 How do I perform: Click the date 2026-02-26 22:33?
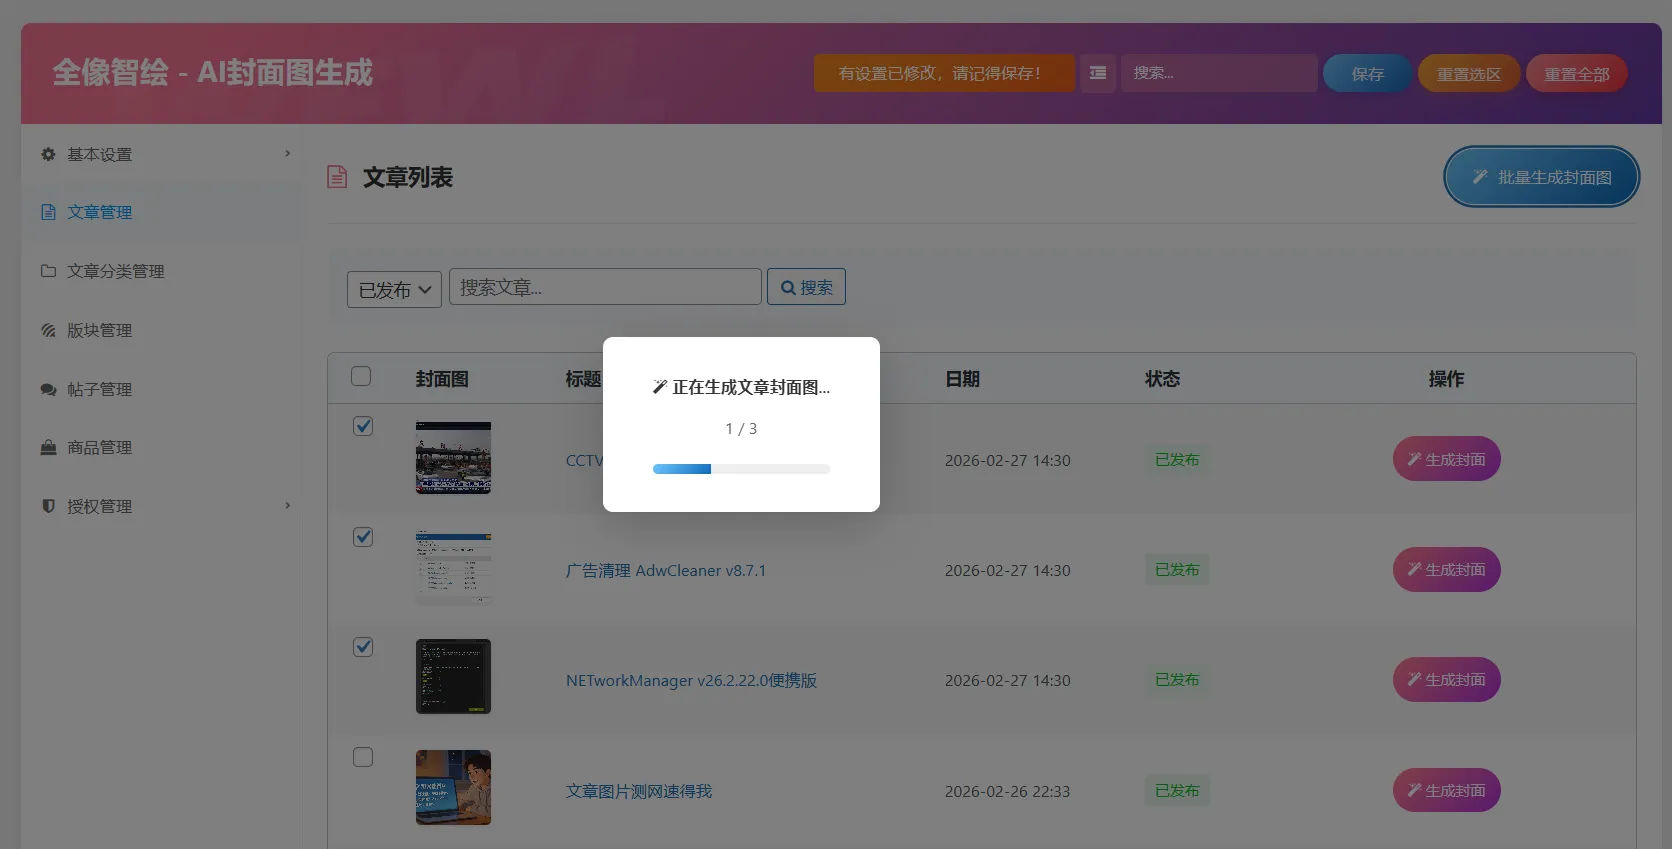(x=1007, y=791)
